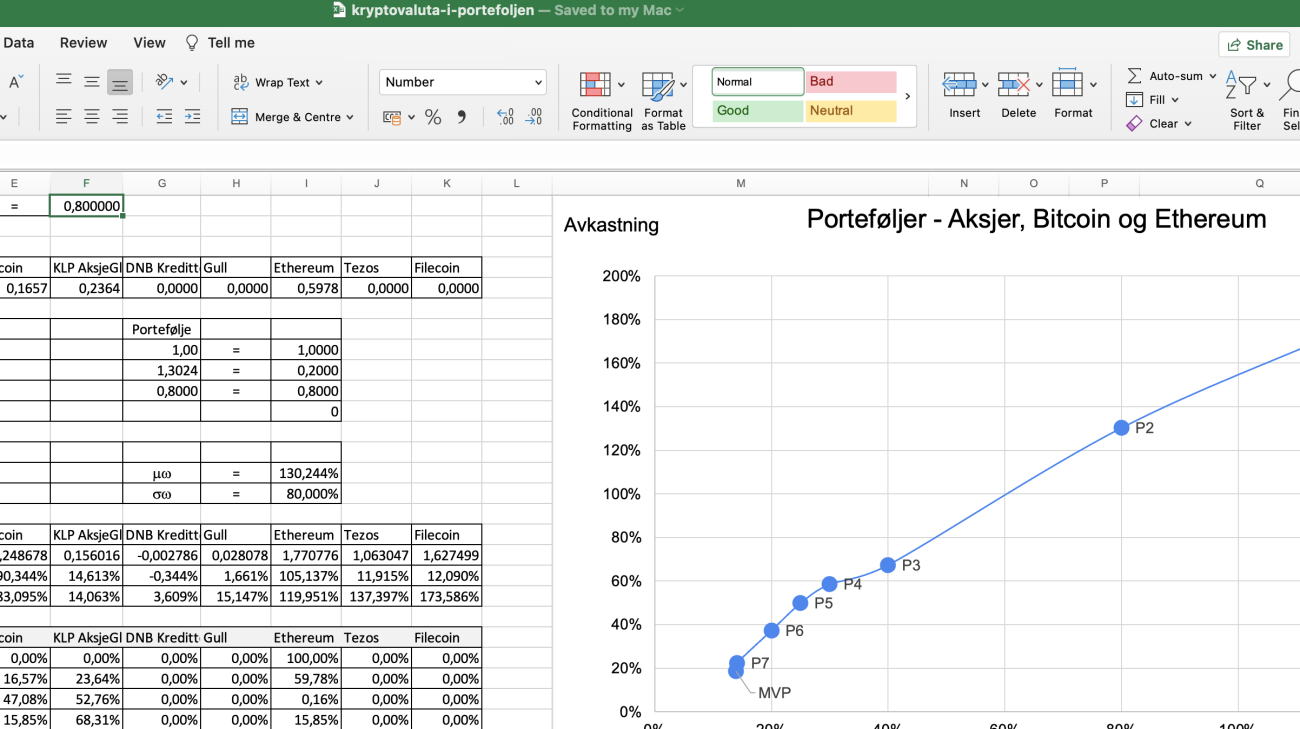This screenshot has height=729, width=1300.
Task: Click Tell me search lightbulb
Action: [192, 43]
